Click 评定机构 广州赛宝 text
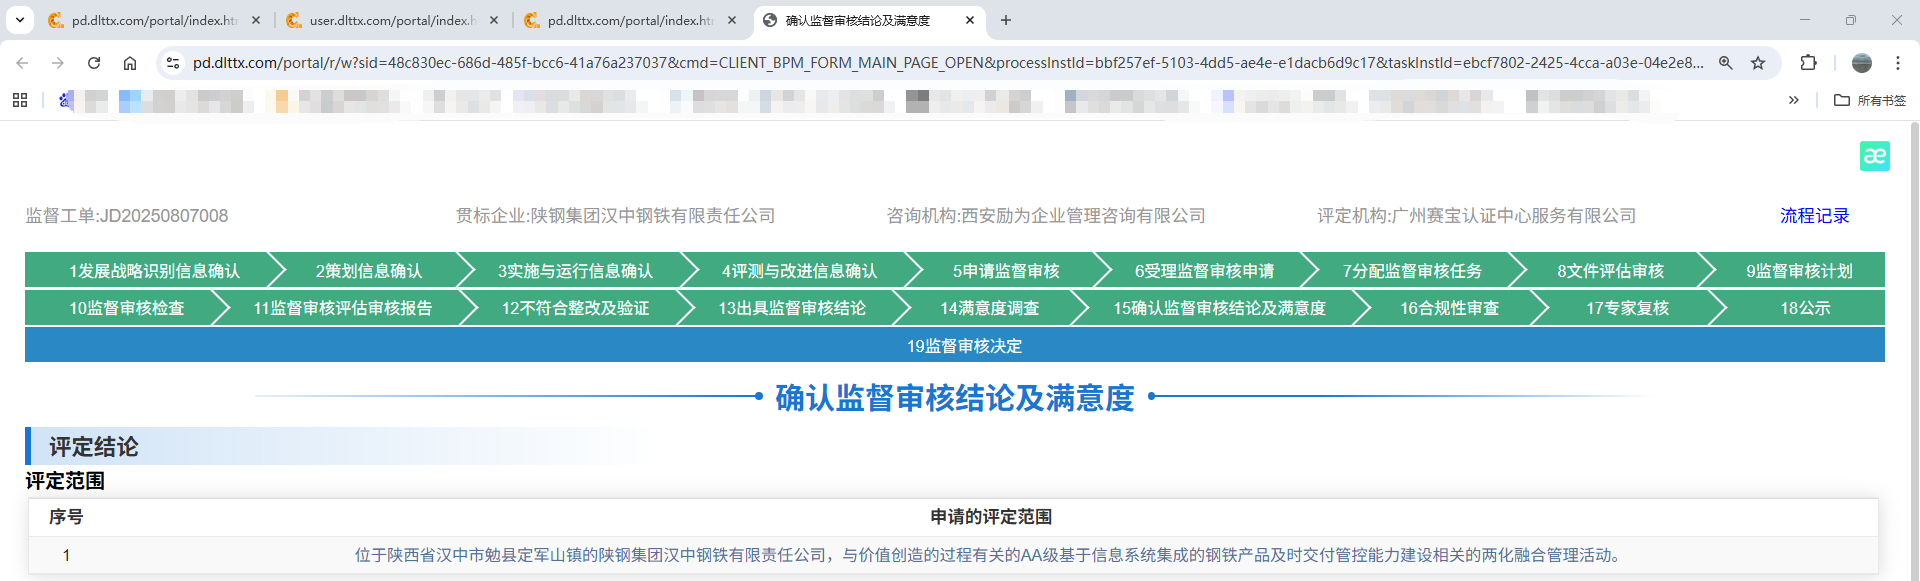The image size is (1920, 581). (x=1477, y=216)
